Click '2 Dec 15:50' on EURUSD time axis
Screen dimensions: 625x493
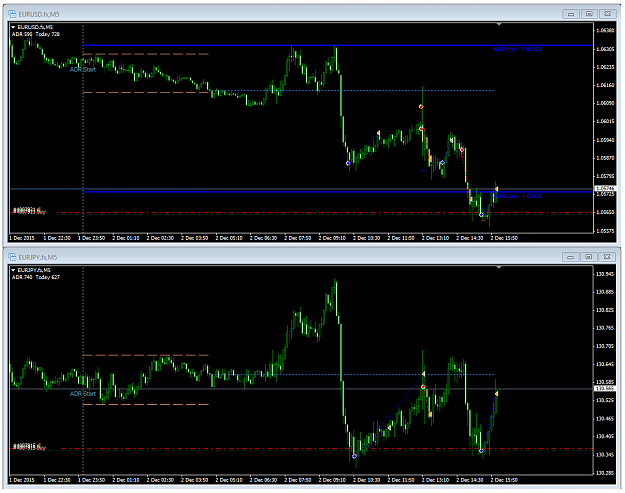coord(504,238)
